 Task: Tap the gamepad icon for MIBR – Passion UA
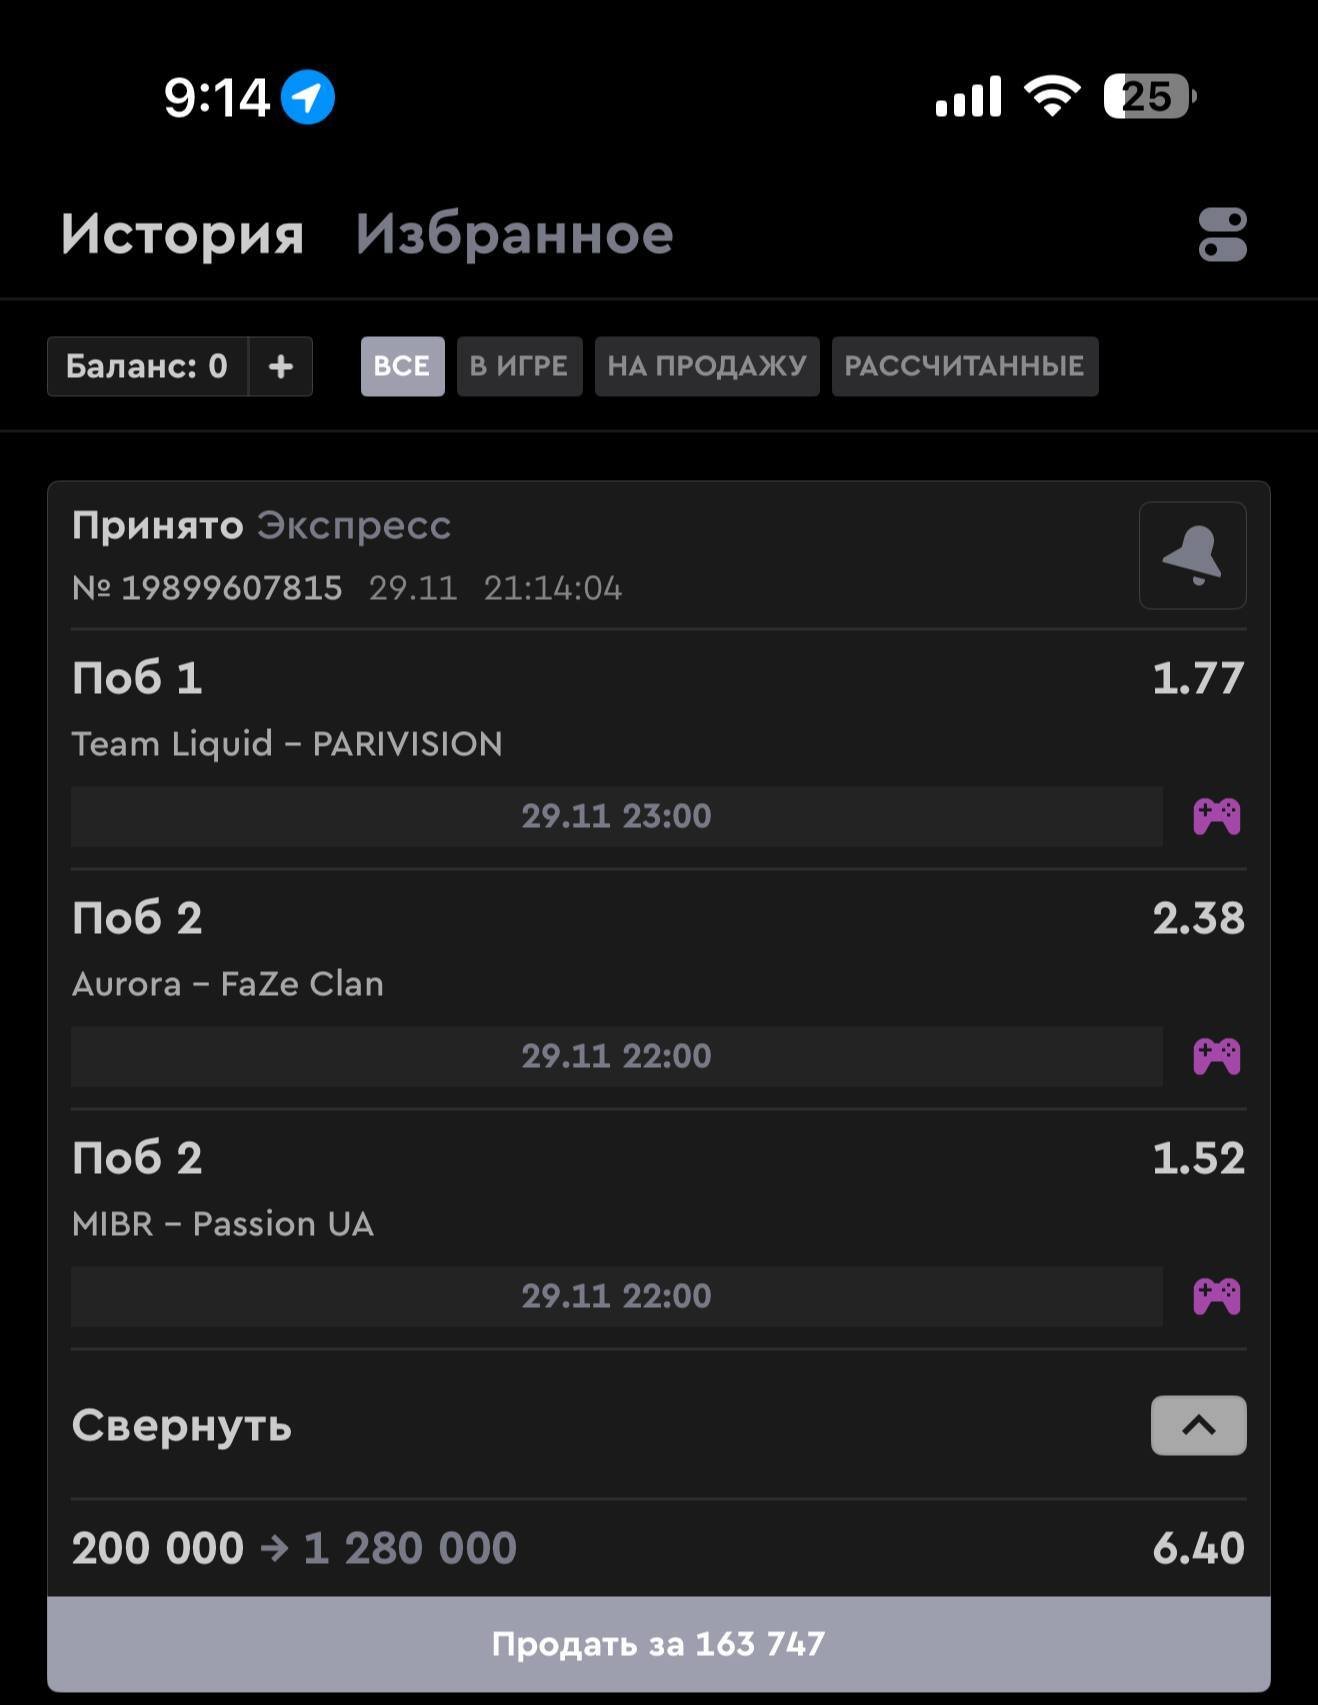1216,1296
